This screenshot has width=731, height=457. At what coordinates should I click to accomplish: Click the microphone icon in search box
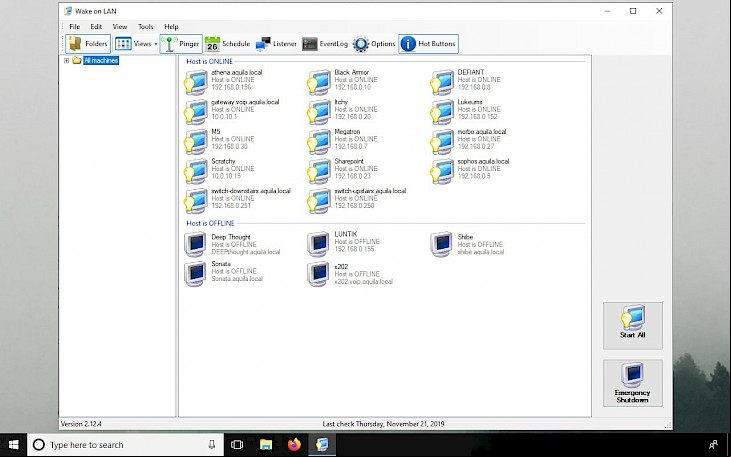[212, 444]
